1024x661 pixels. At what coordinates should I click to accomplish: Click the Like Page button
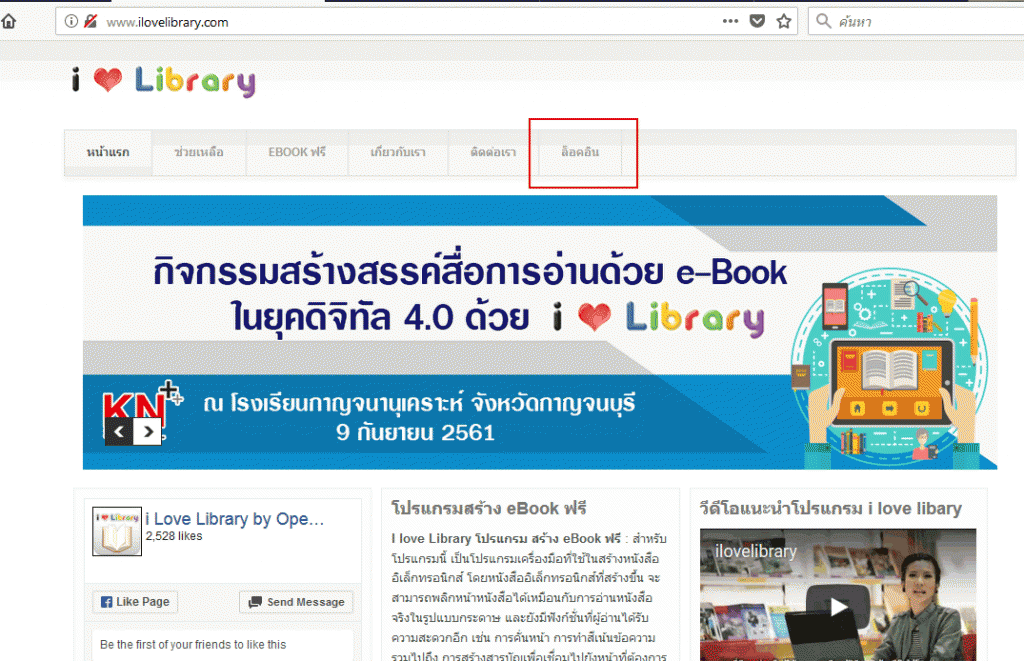(x=135, y=602)
